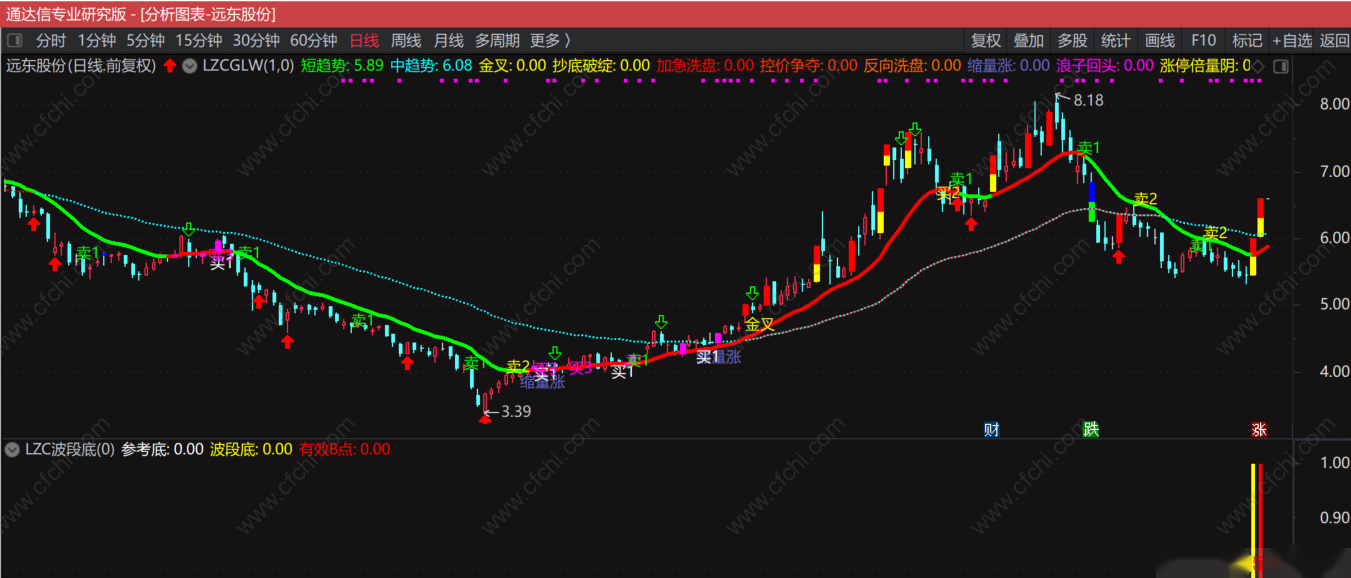
Task: Click the F10 company info button
Action: tap(1203, 41)
